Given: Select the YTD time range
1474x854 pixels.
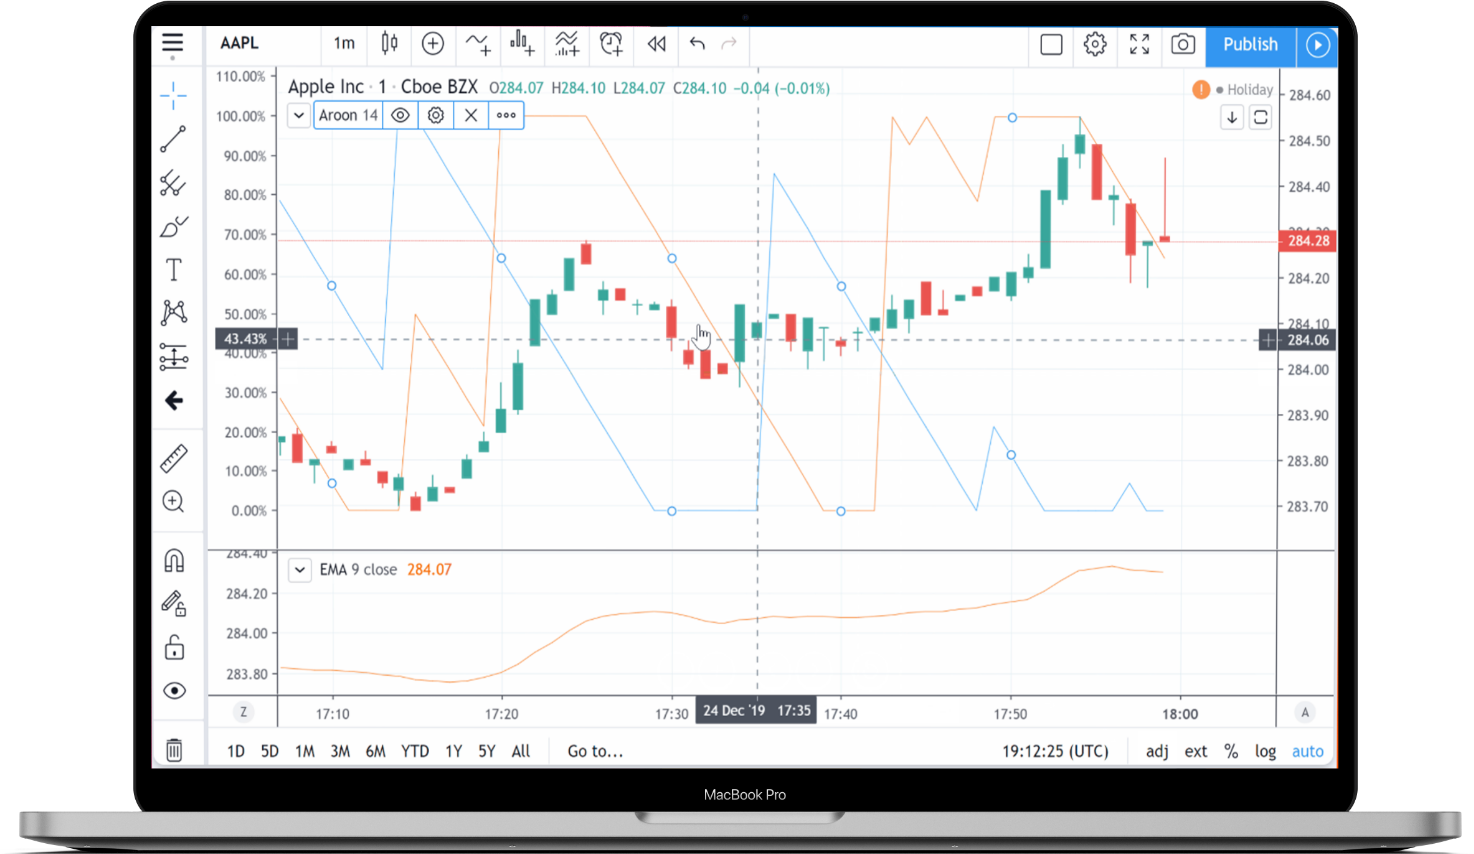Looking at the screenshot, I should 415,751.
